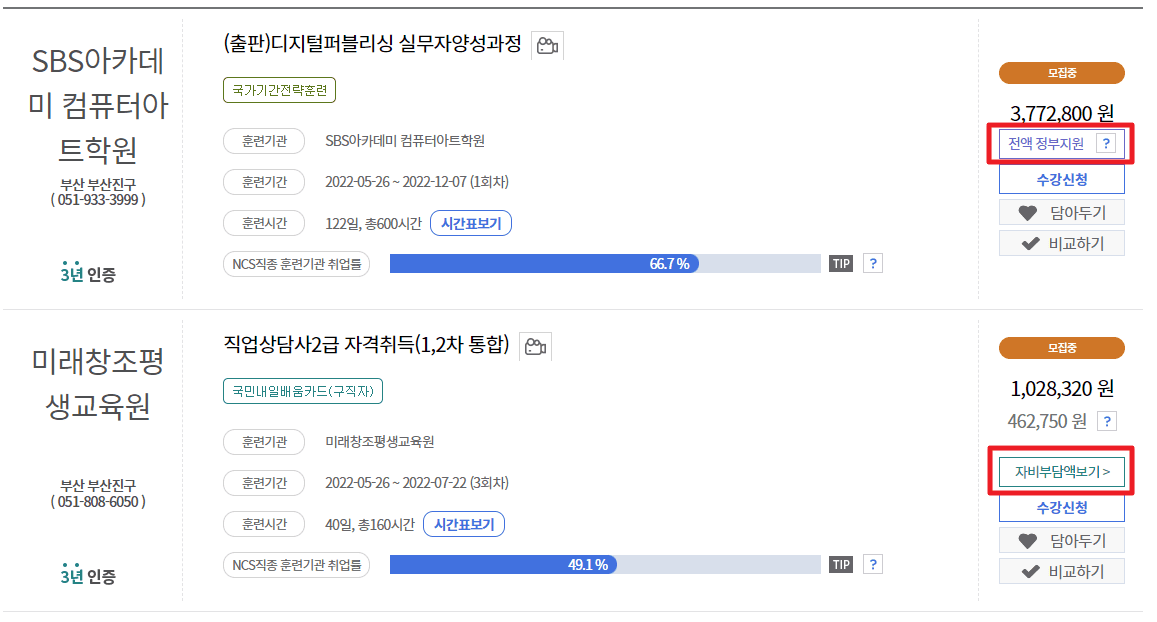Image resolution: width=1157 pixels, height=622 pixels.
Task: Click question mark beside first course employment rate
Action: [x=871, y=263]
